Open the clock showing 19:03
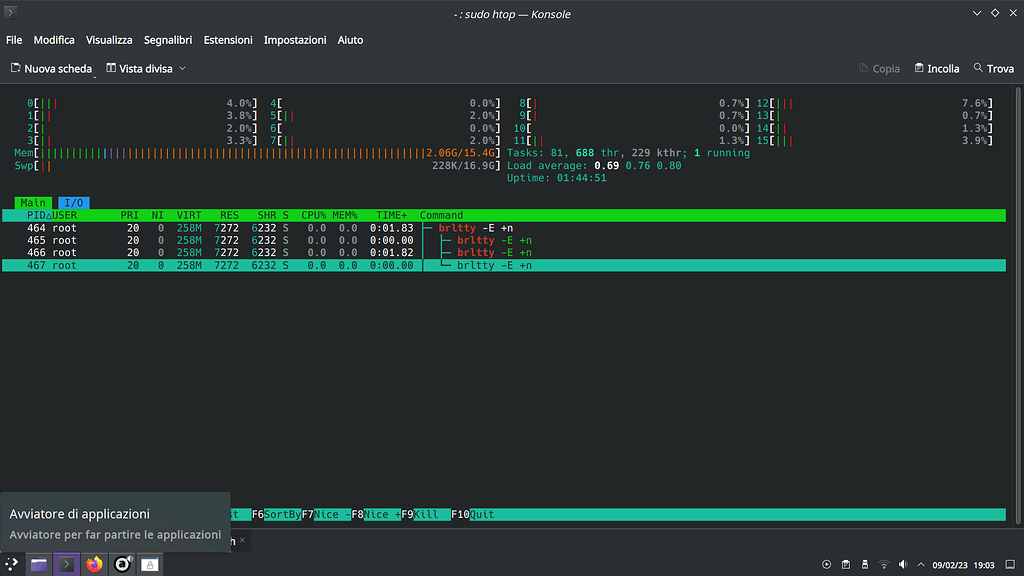This screenshot has width=1024, height=576. coord(963,565)
